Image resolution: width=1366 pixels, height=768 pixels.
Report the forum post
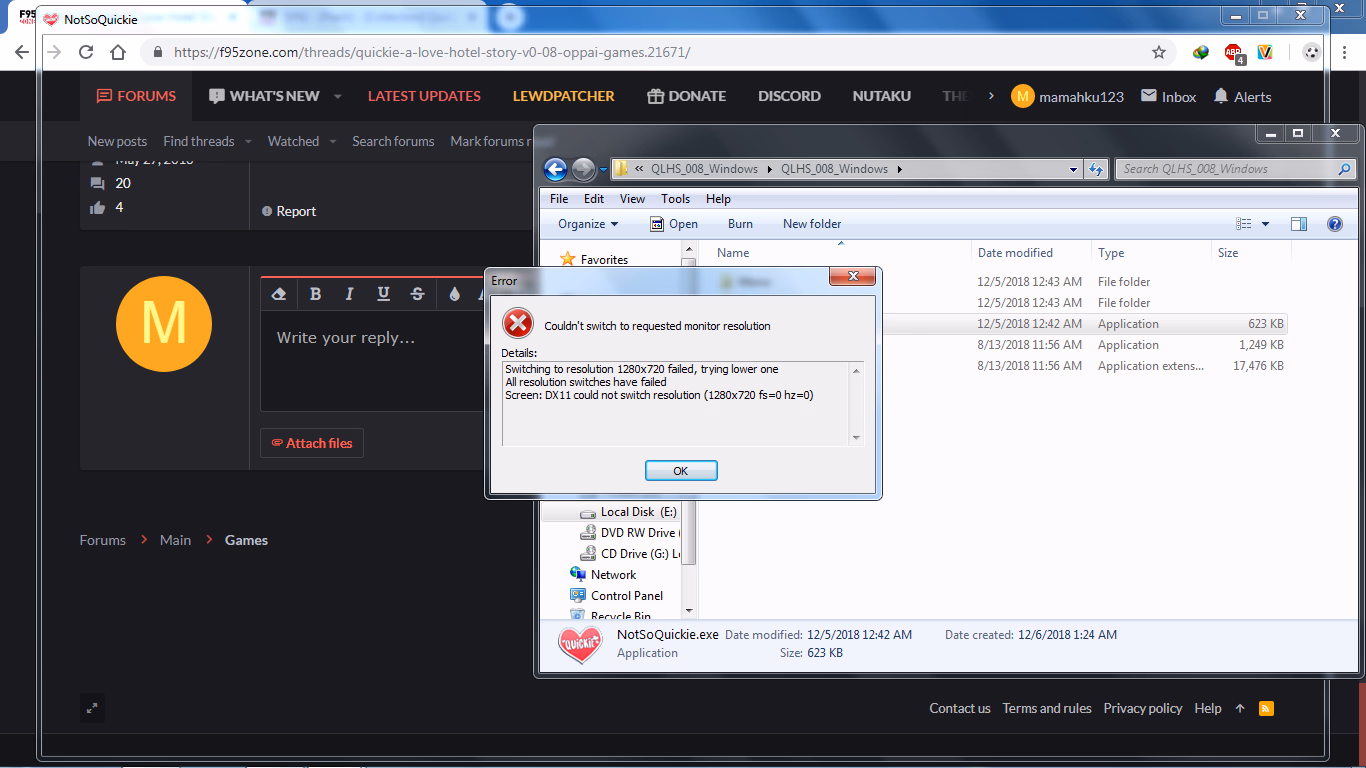point(289,211)
